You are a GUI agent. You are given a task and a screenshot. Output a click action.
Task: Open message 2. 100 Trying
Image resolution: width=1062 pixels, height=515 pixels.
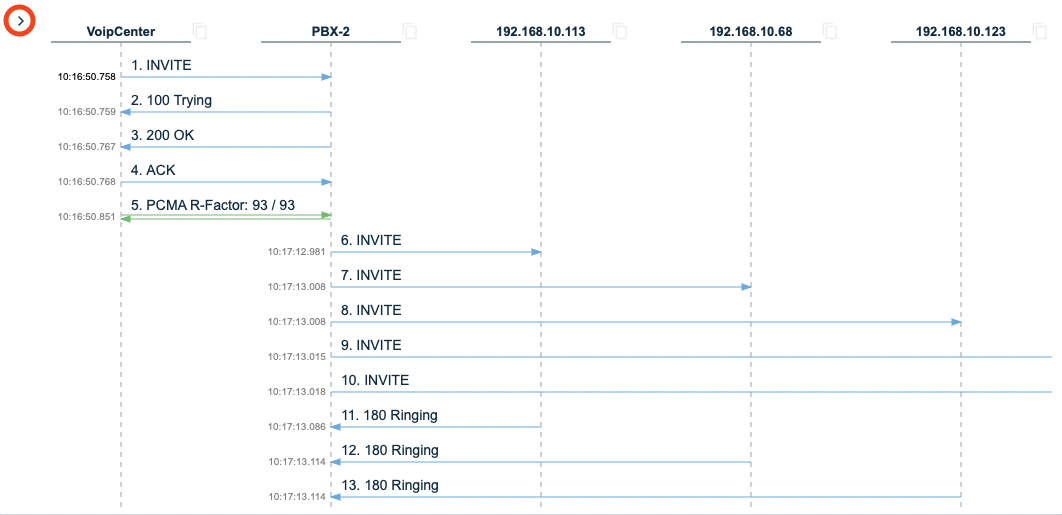click(171, 101)
